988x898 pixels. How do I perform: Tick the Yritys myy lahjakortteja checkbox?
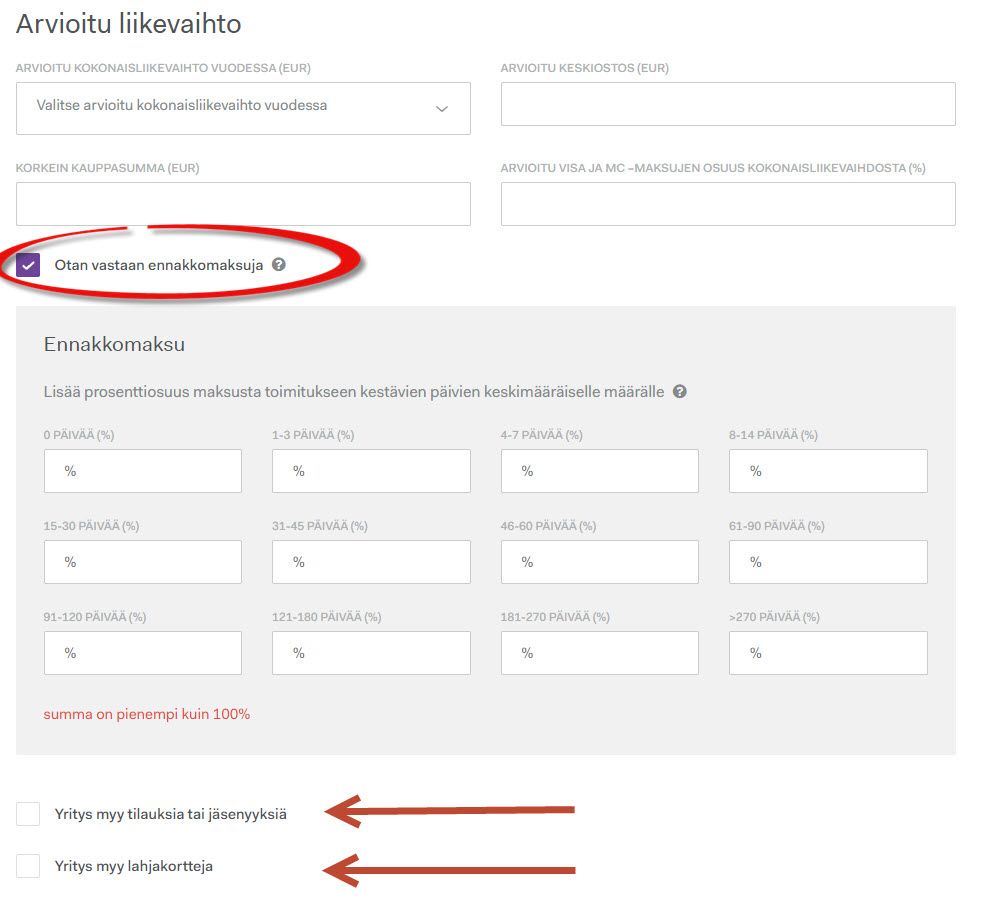point(28,866)
